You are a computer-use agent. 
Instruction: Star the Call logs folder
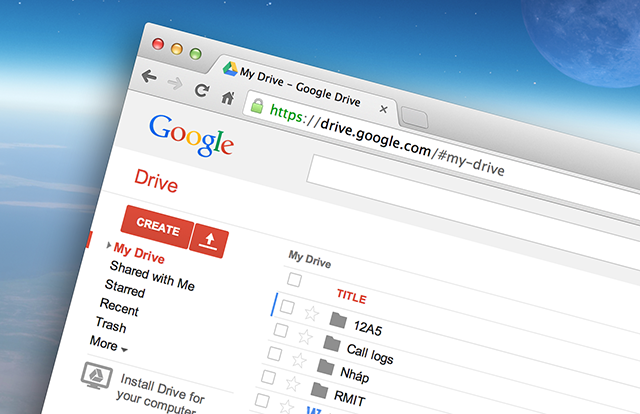pos(305,337)
